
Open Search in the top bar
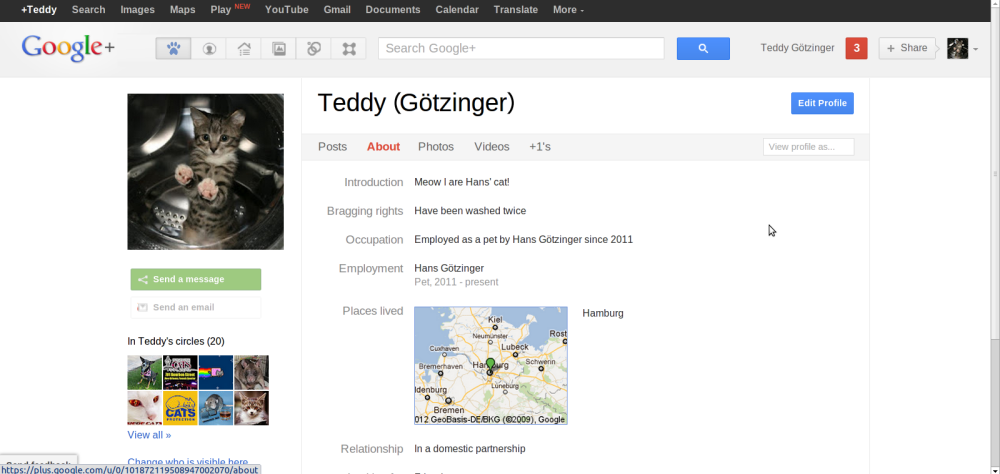(x=88, y=10)
